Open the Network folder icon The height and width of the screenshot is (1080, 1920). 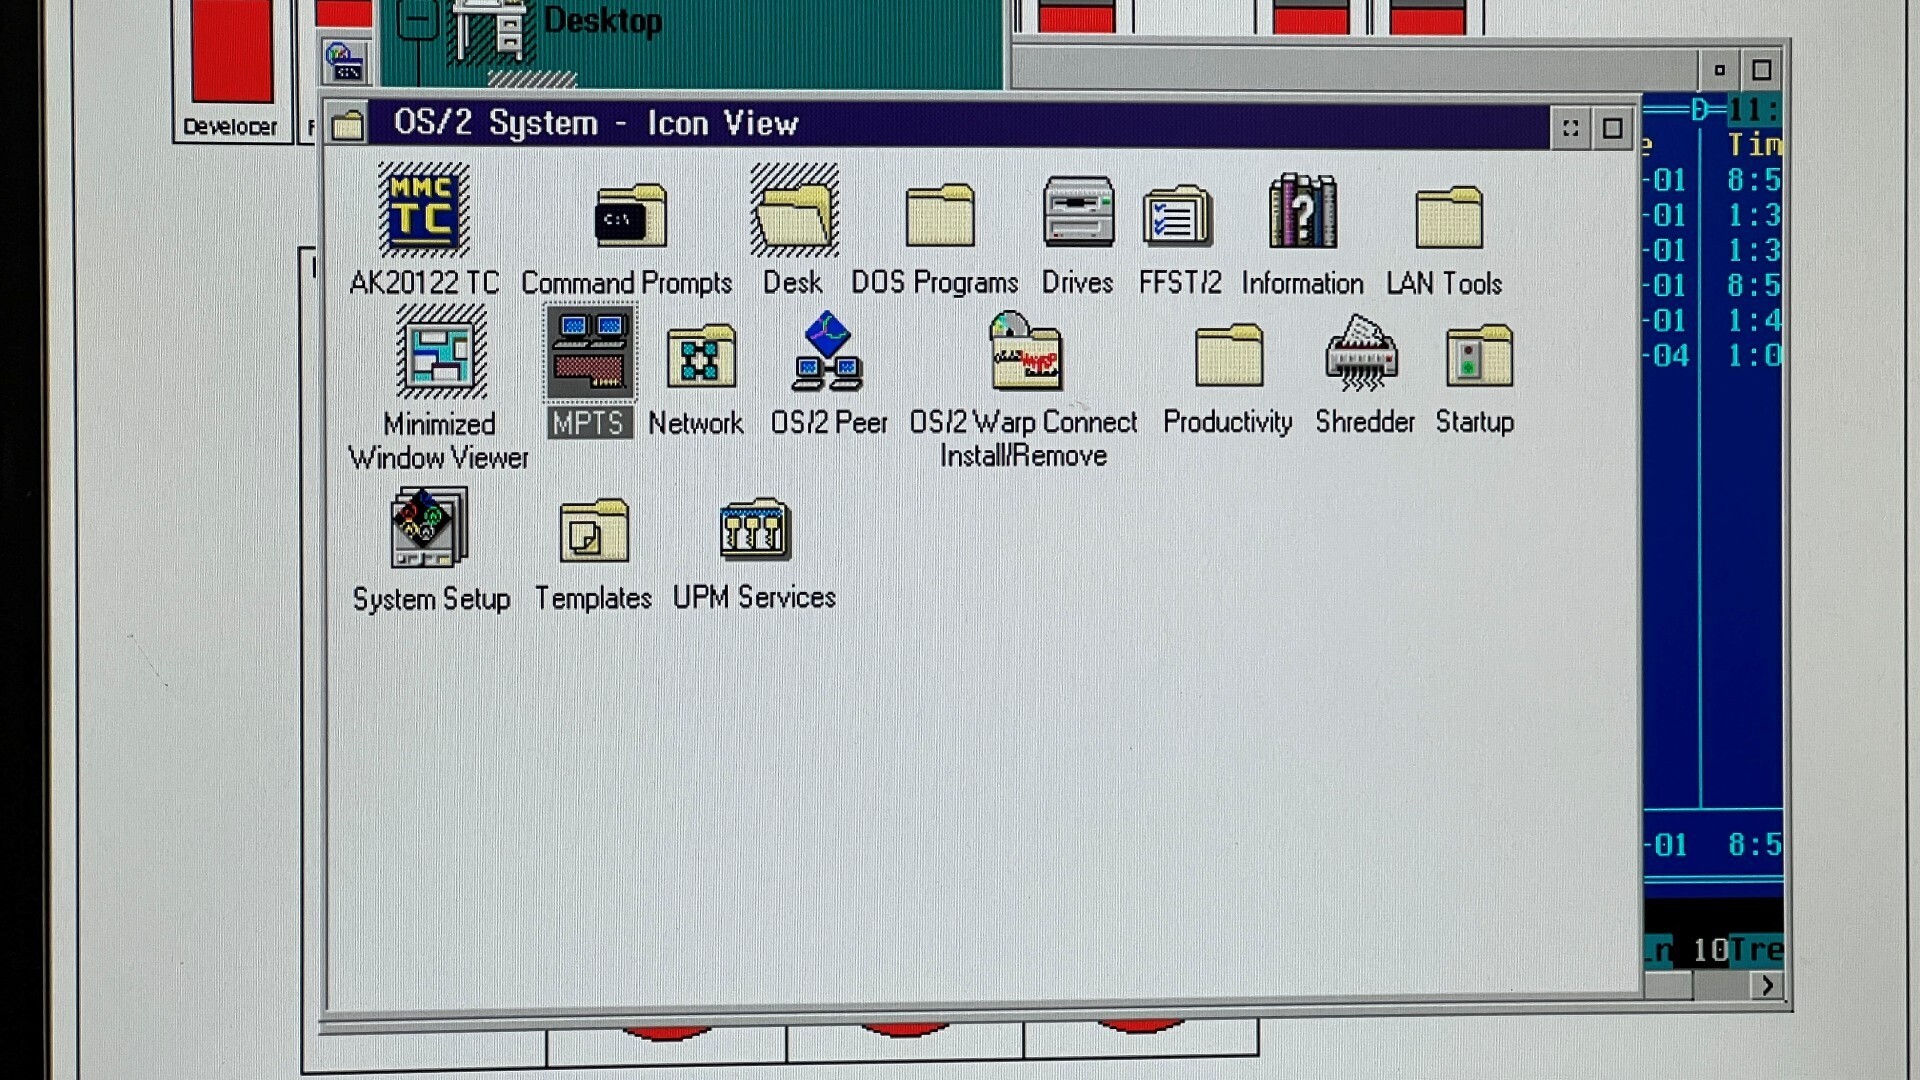coord(701,356)
